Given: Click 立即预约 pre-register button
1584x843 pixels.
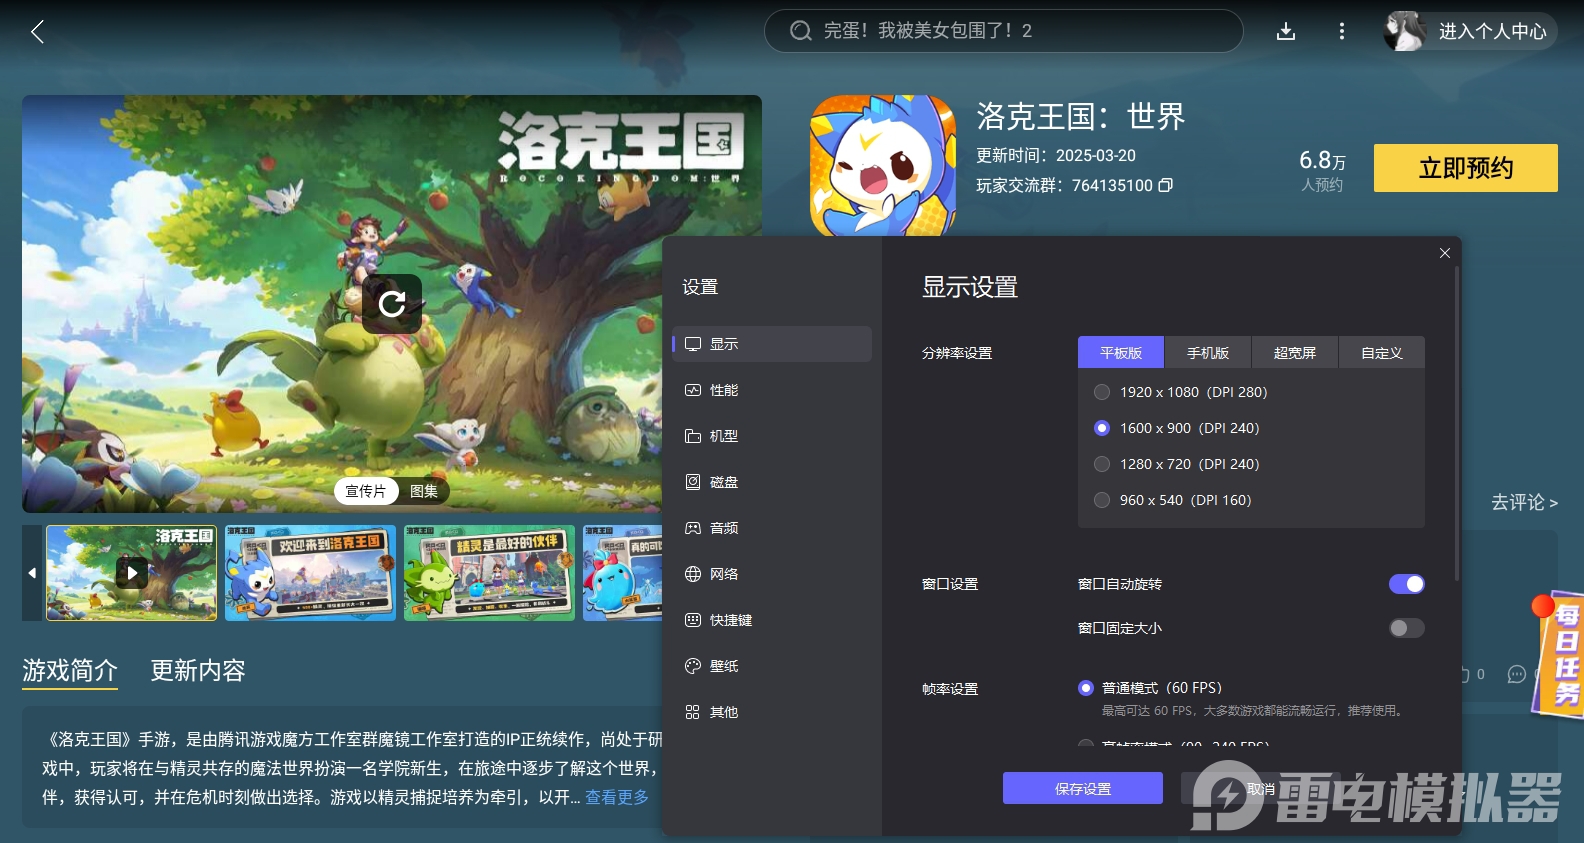Looking at the screenshot, I should point(1466,168).
